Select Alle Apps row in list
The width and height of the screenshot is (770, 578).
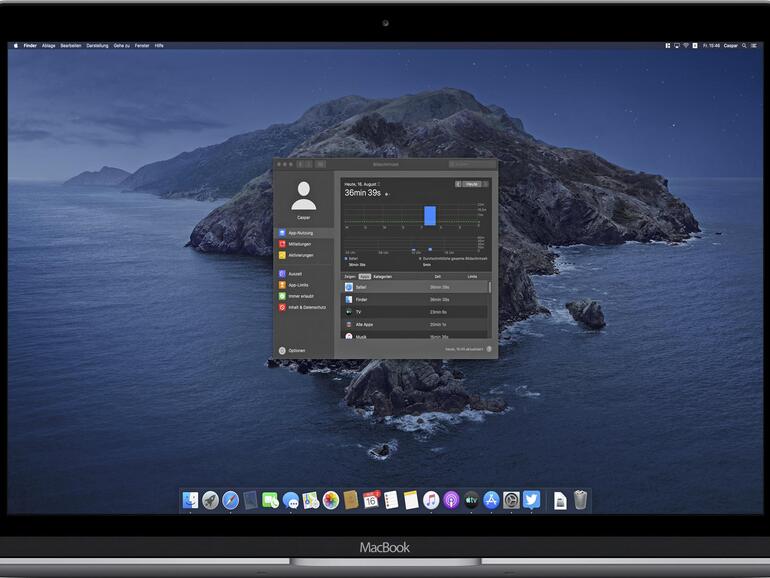click(415, 325)
